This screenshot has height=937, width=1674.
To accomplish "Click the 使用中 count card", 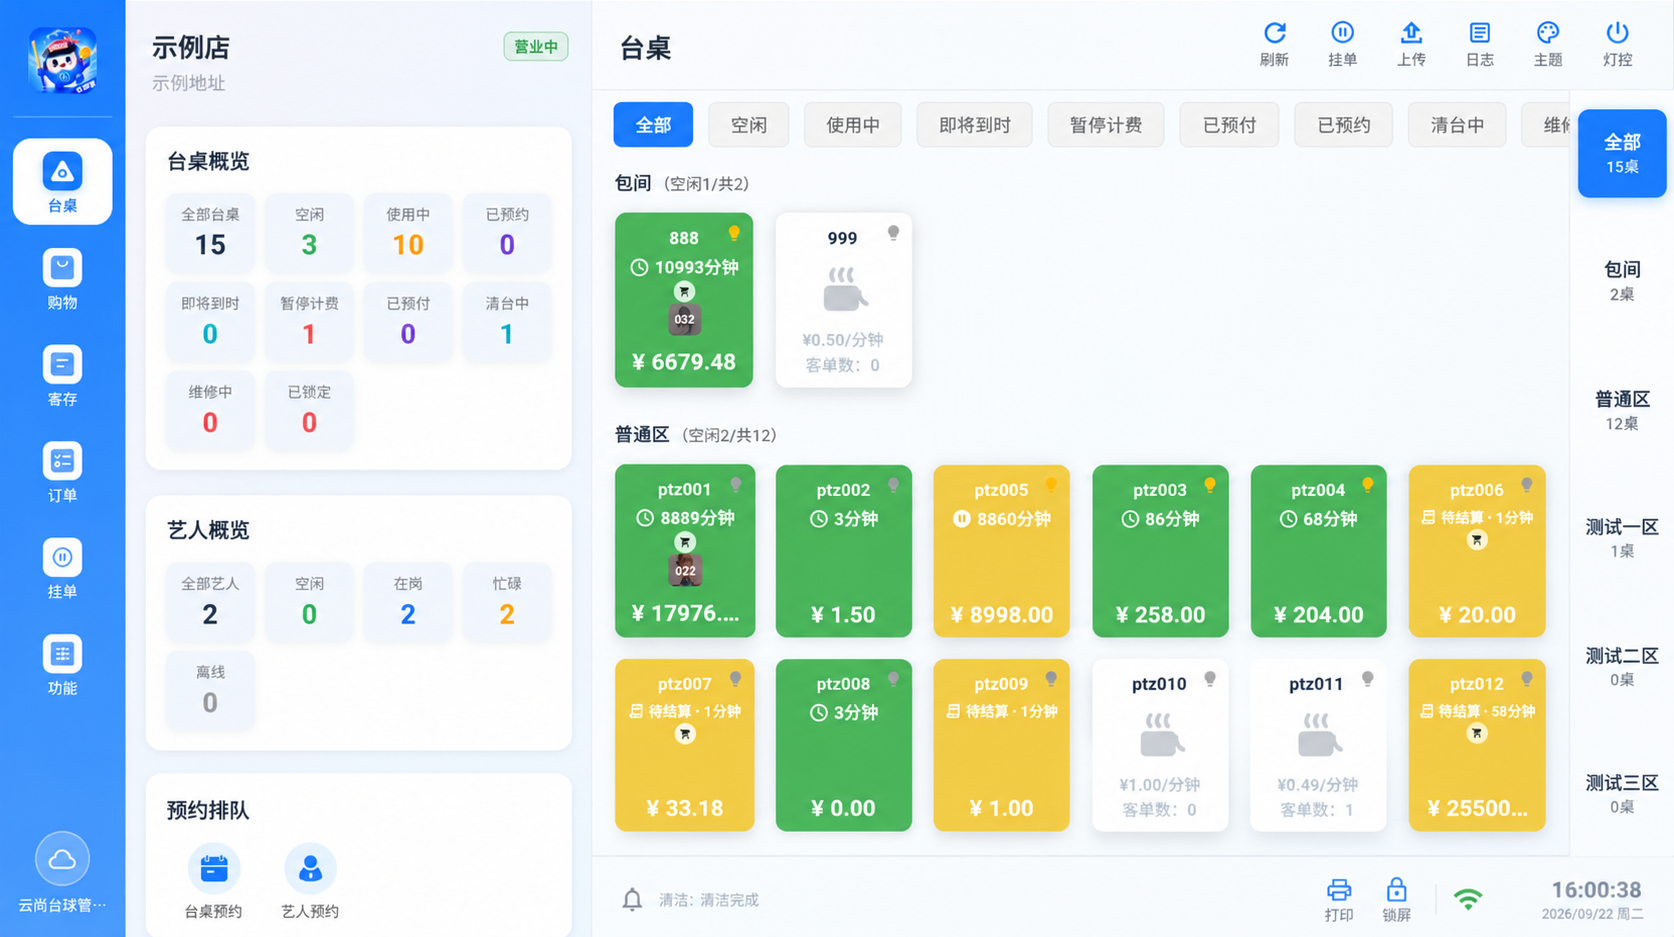I will click(408, 232).
